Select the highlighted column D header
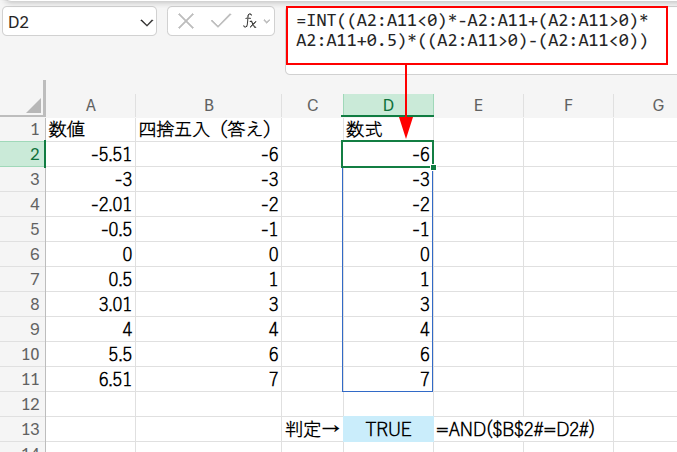This screenshot has height=452, width=677. pyautogui.click(x=388, y=105)
